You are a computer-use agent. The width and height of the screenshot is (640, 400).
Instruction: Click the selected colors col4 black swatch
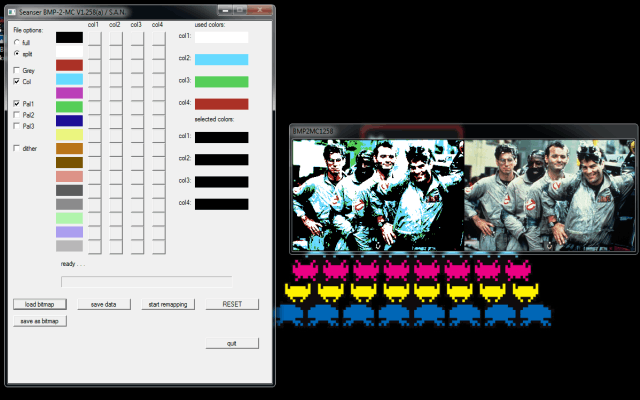click(x=221, y=204)
